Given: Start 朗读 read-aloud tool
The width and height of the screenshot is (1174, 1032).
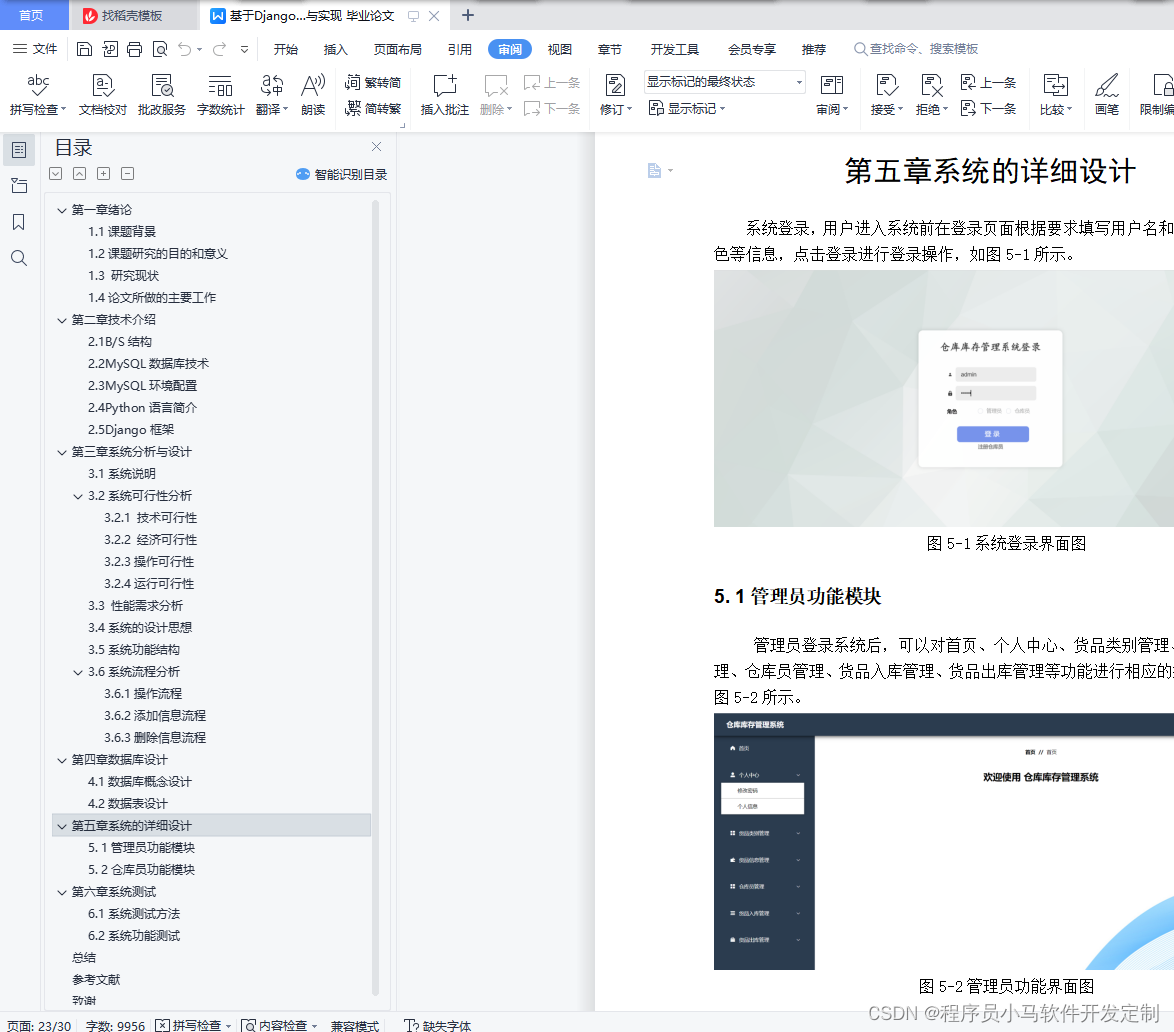Looking at the screenshot, I should tap(312, 94).
